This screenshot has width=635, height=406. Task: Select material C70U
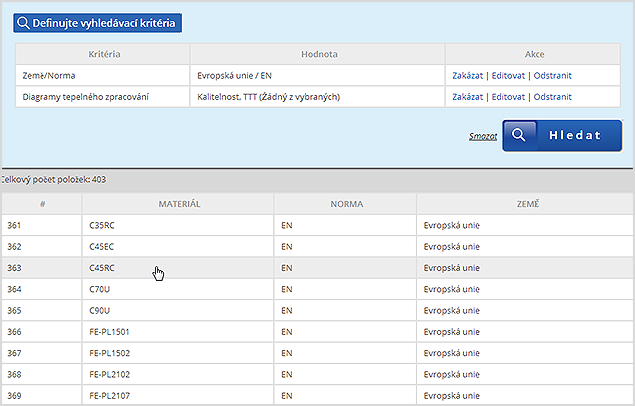click(100, 289)
